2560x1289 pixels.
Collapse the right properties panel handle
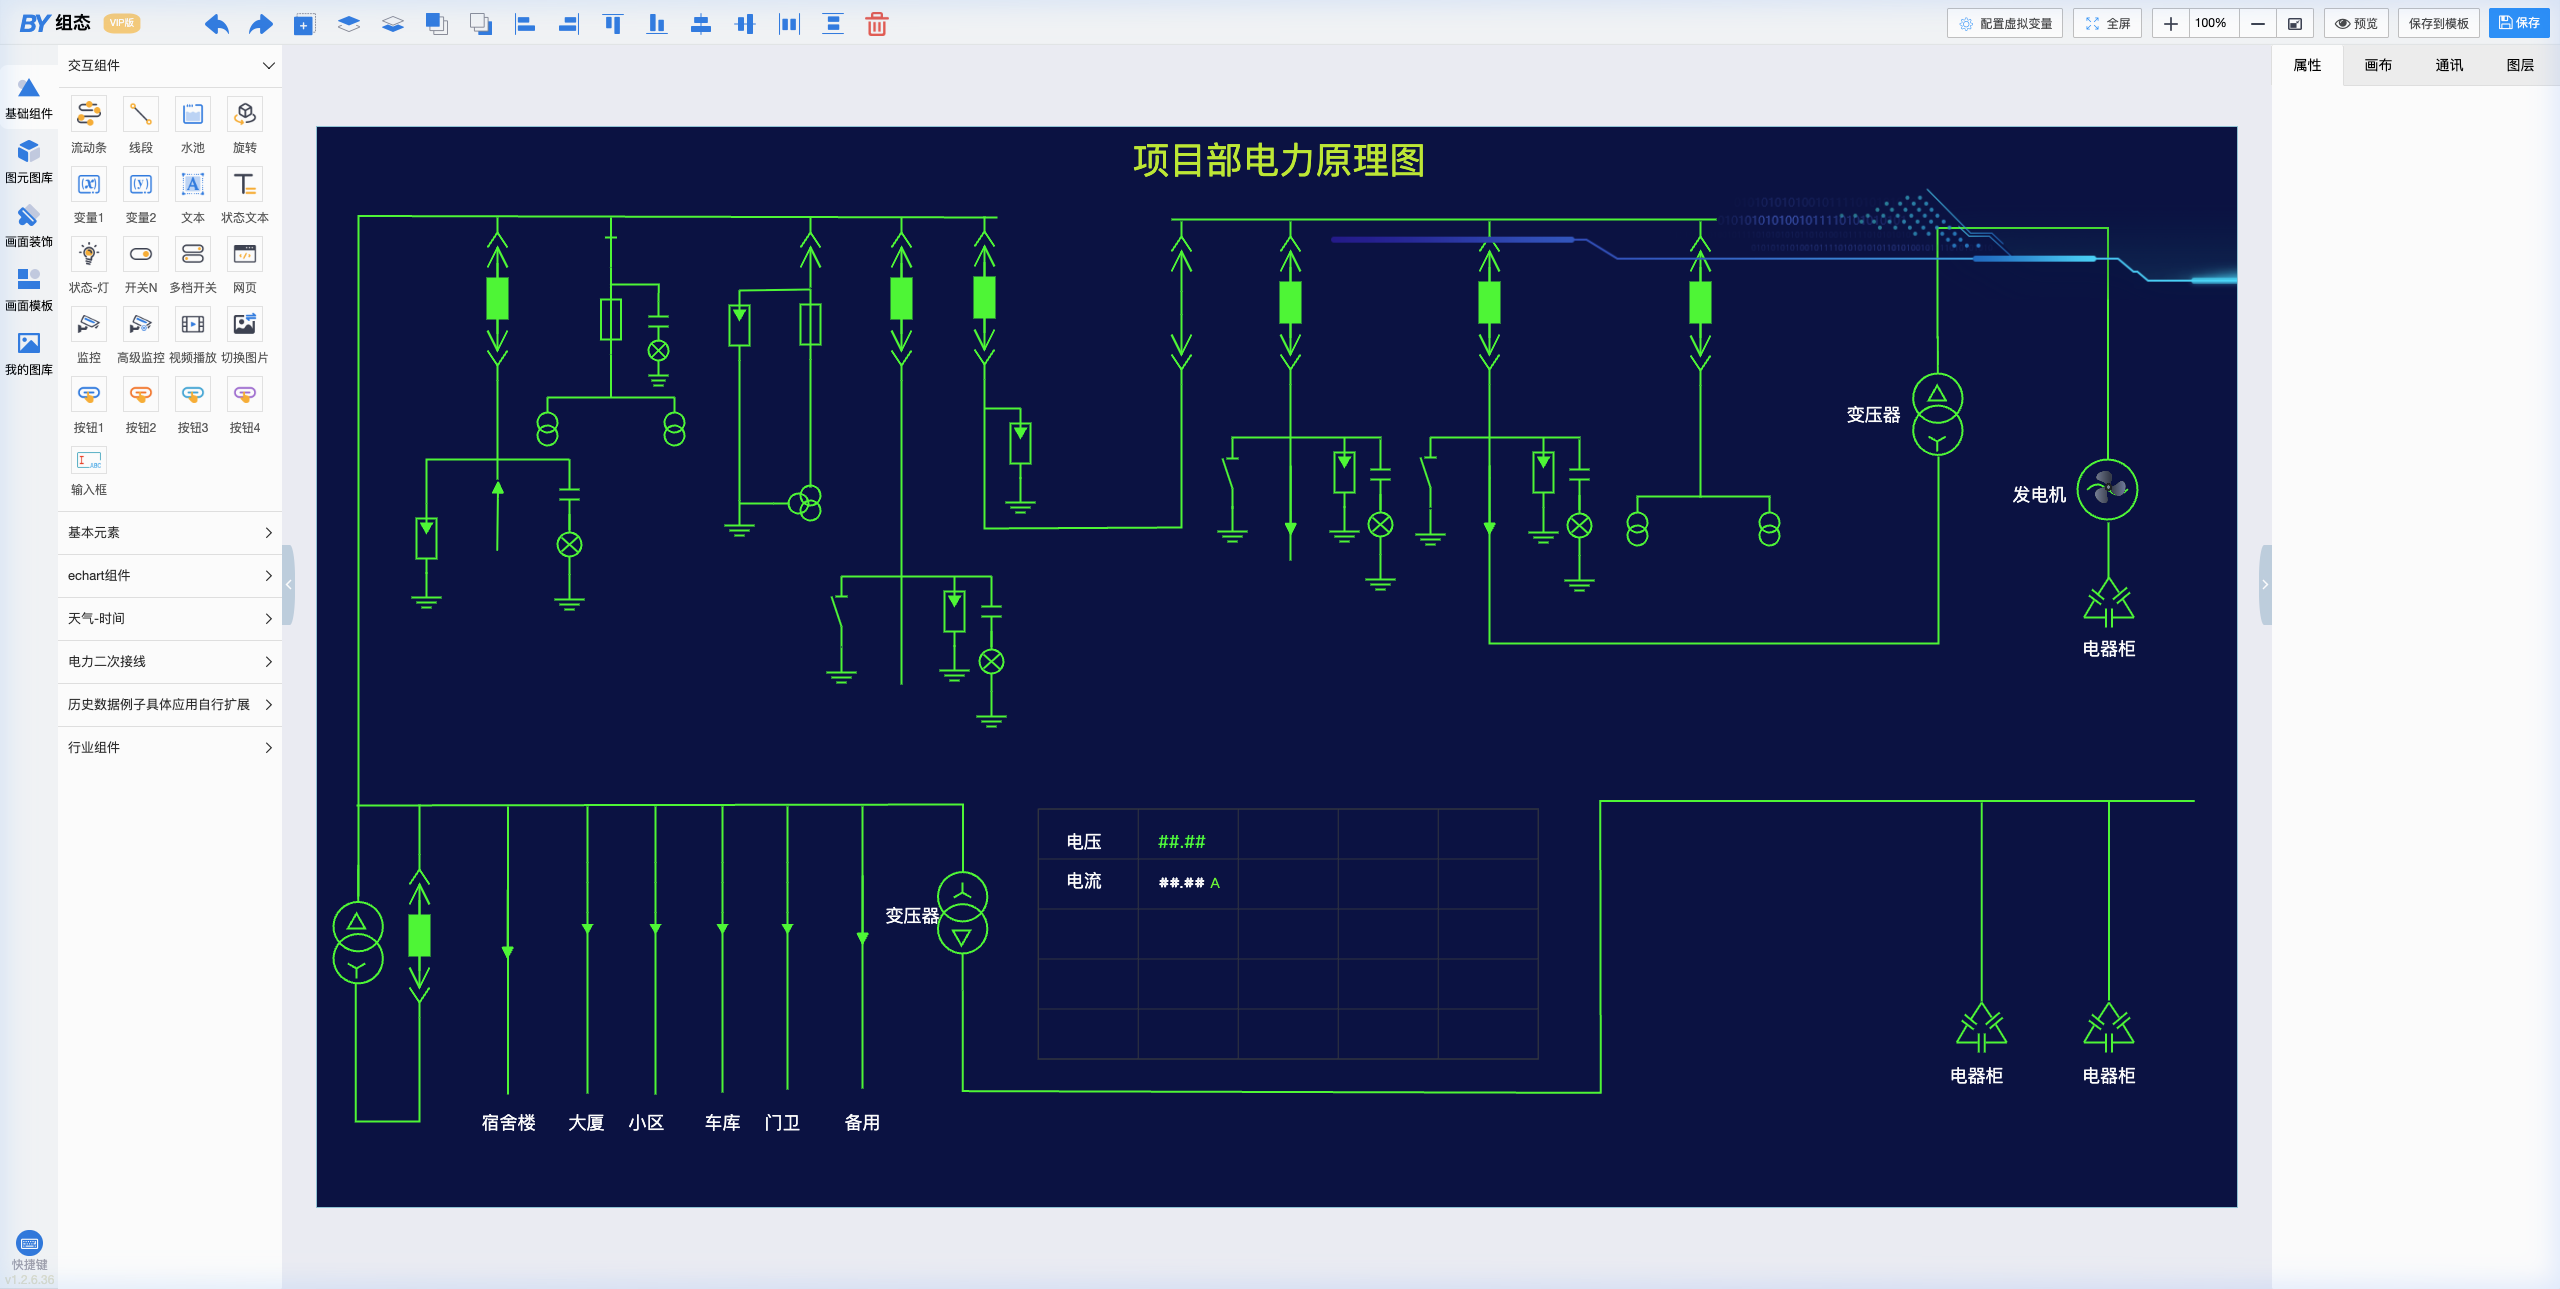2265,584
